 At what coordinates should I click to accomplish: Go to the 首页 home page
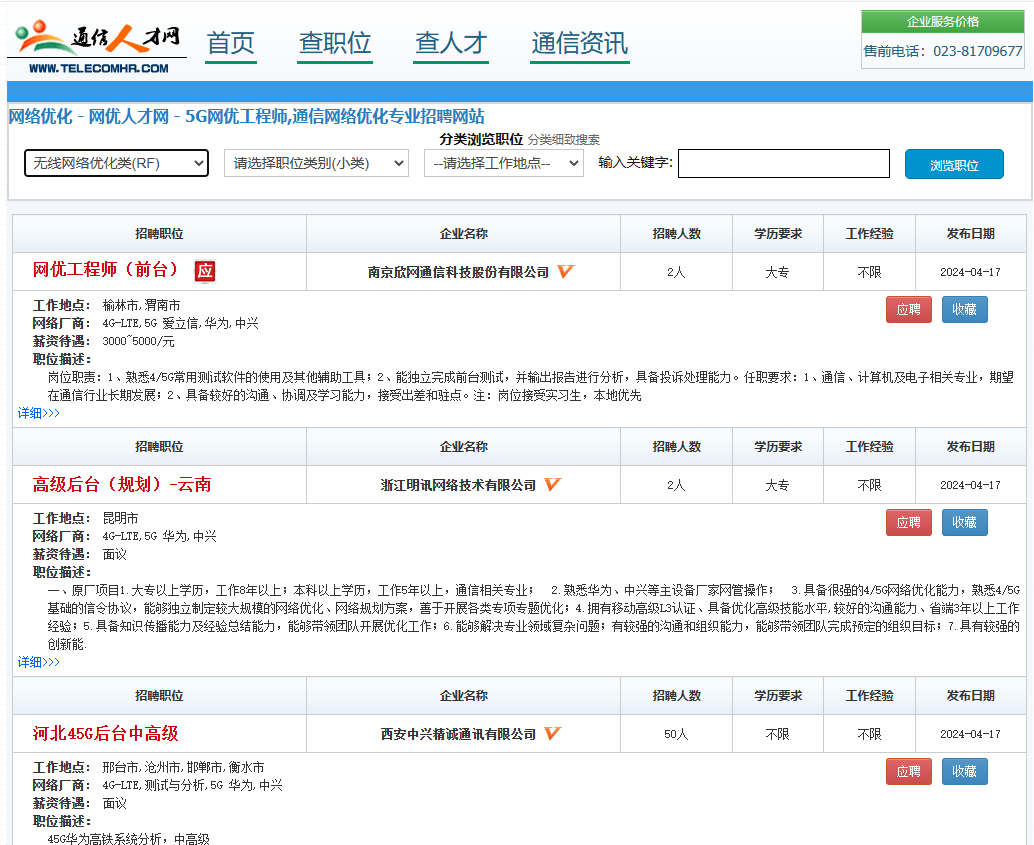click(x=230, y=44)
